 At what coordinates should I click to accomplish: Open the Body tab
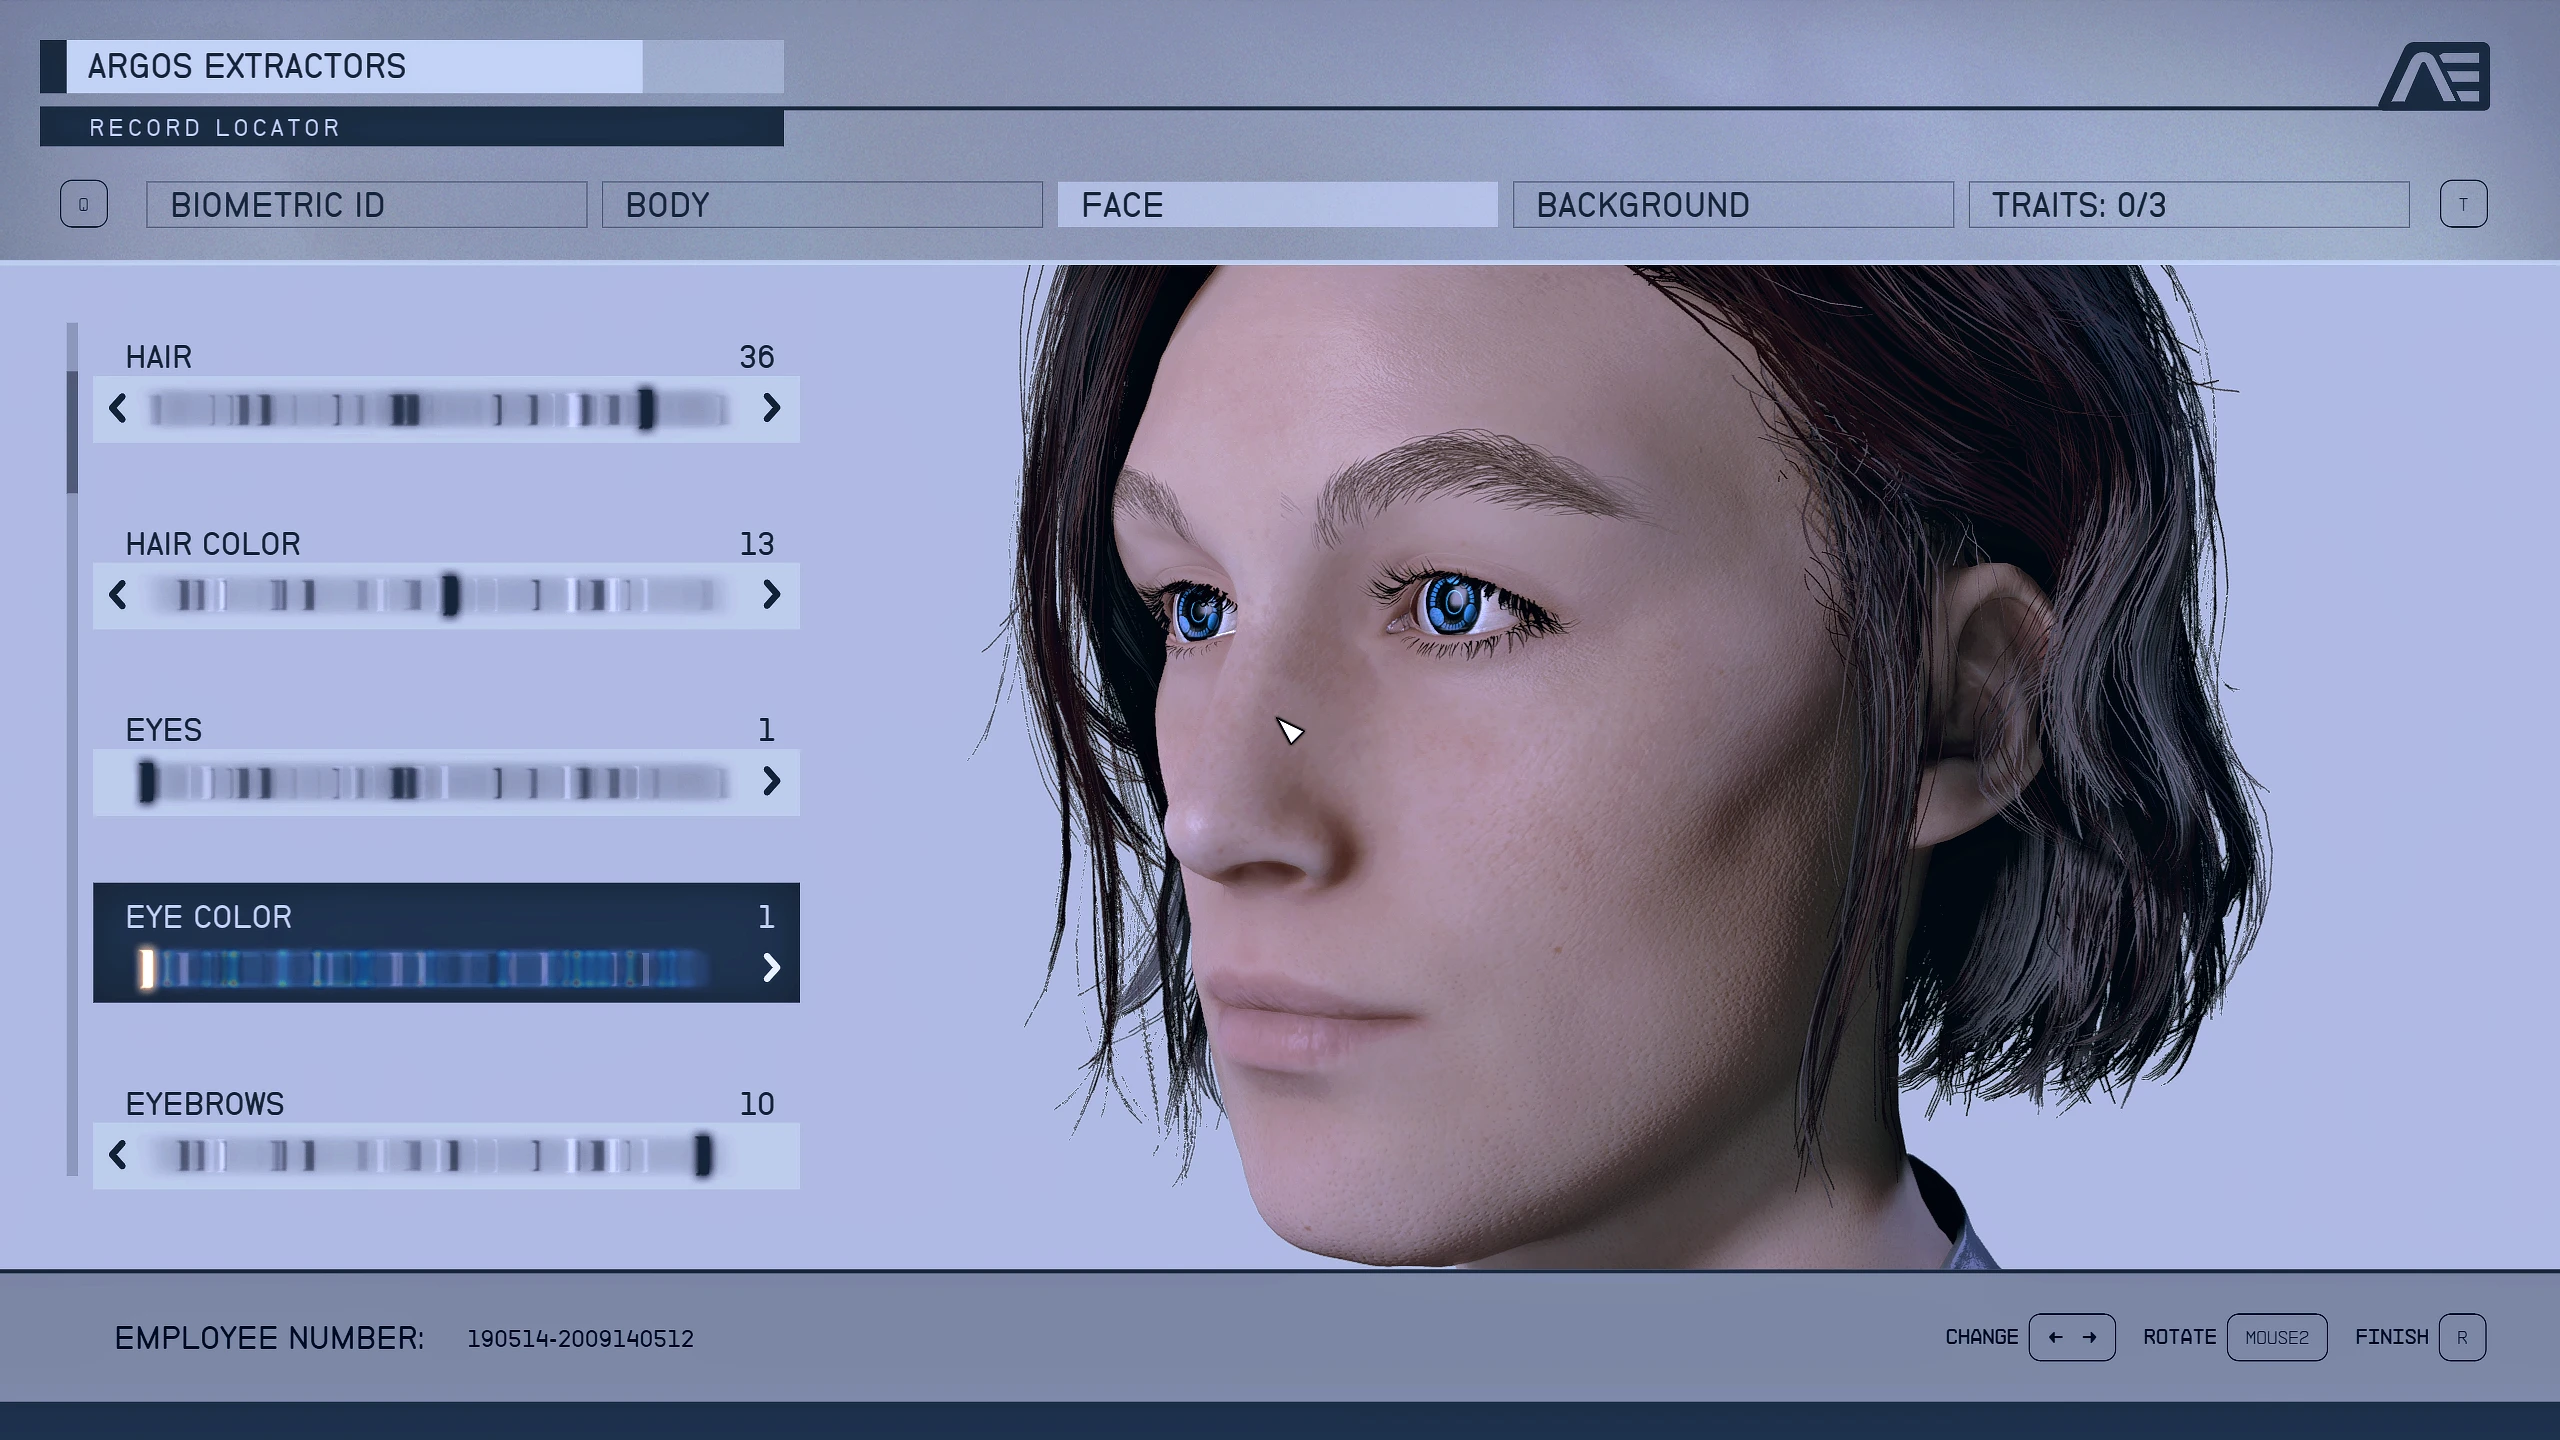(x=821, y=205)
